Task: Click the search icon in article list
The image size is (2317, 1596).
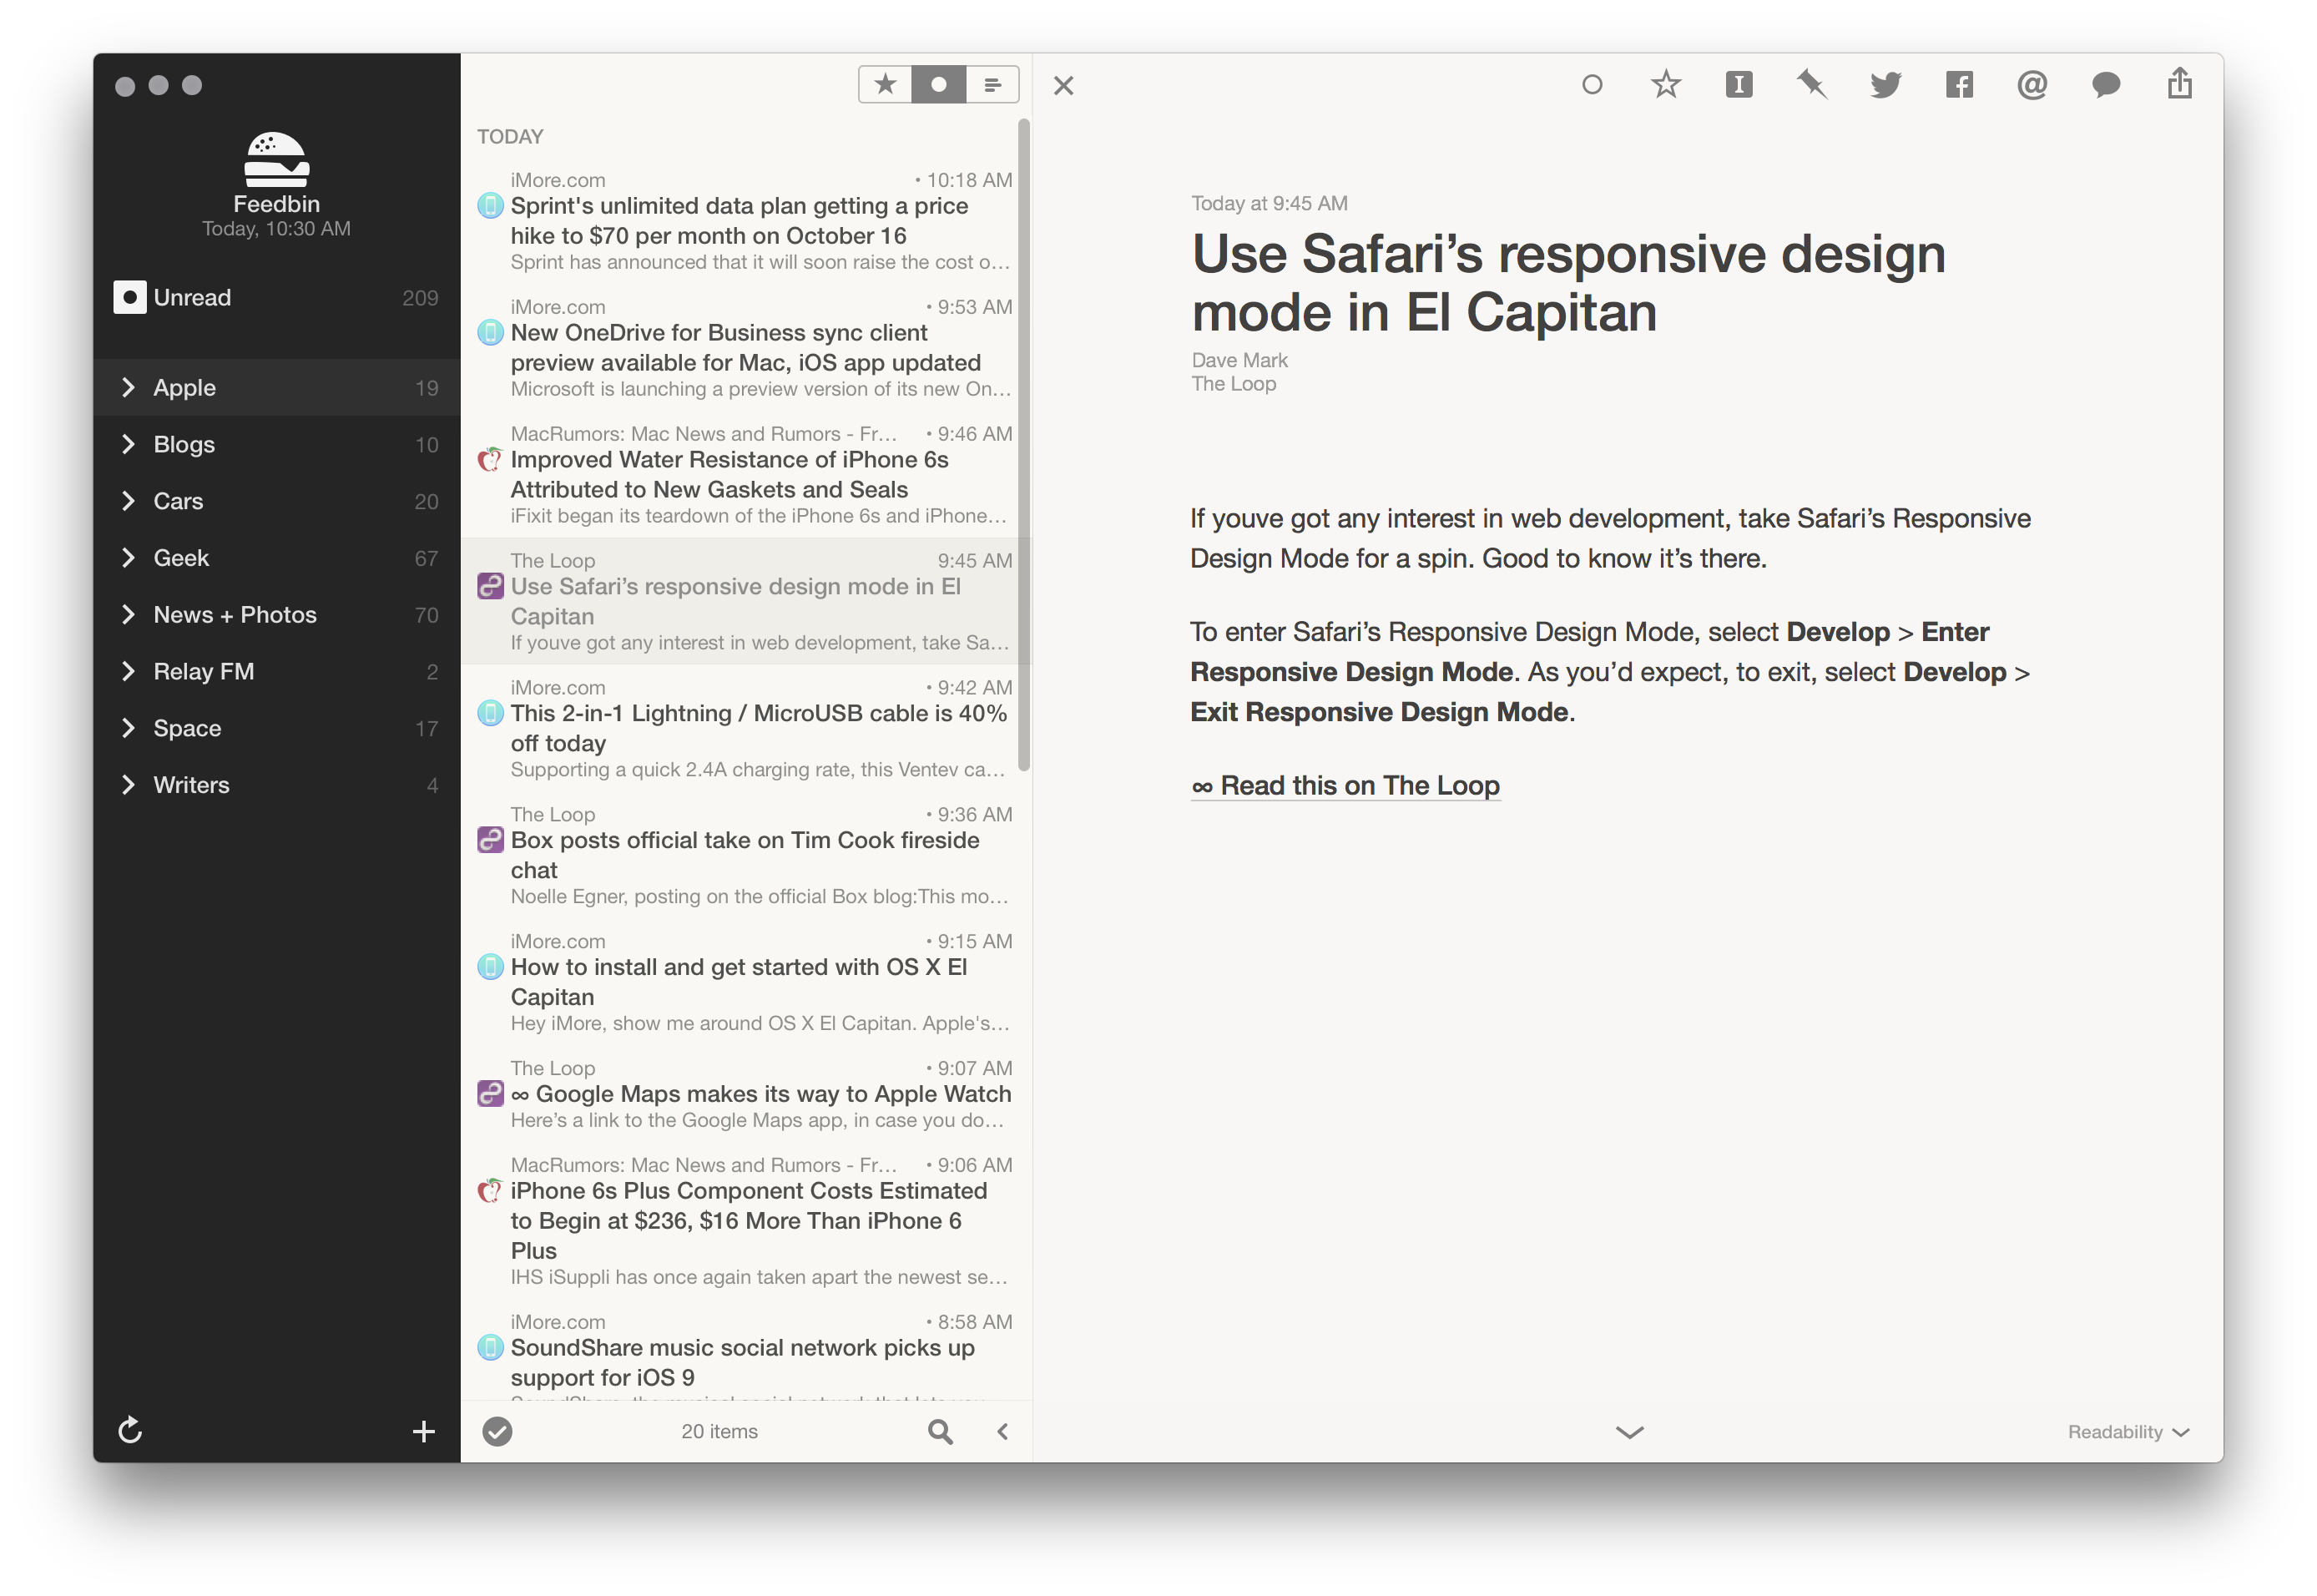Action: click(x=938, y=1431)
